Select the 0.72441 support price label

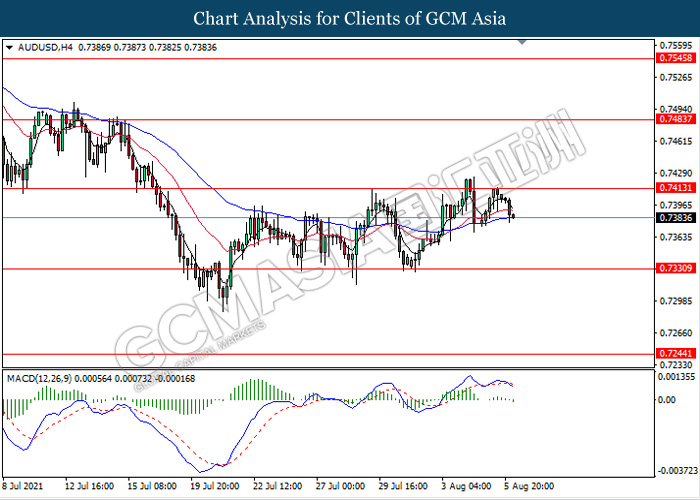(676, 354)
